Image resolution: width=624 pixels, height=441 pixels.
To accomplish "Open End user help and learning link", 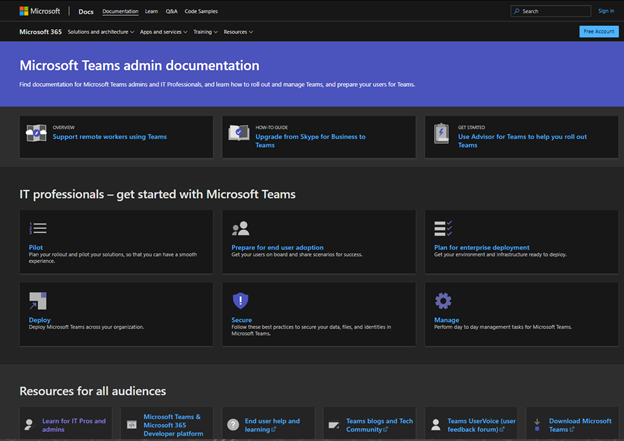I will (x=272, y=425).
